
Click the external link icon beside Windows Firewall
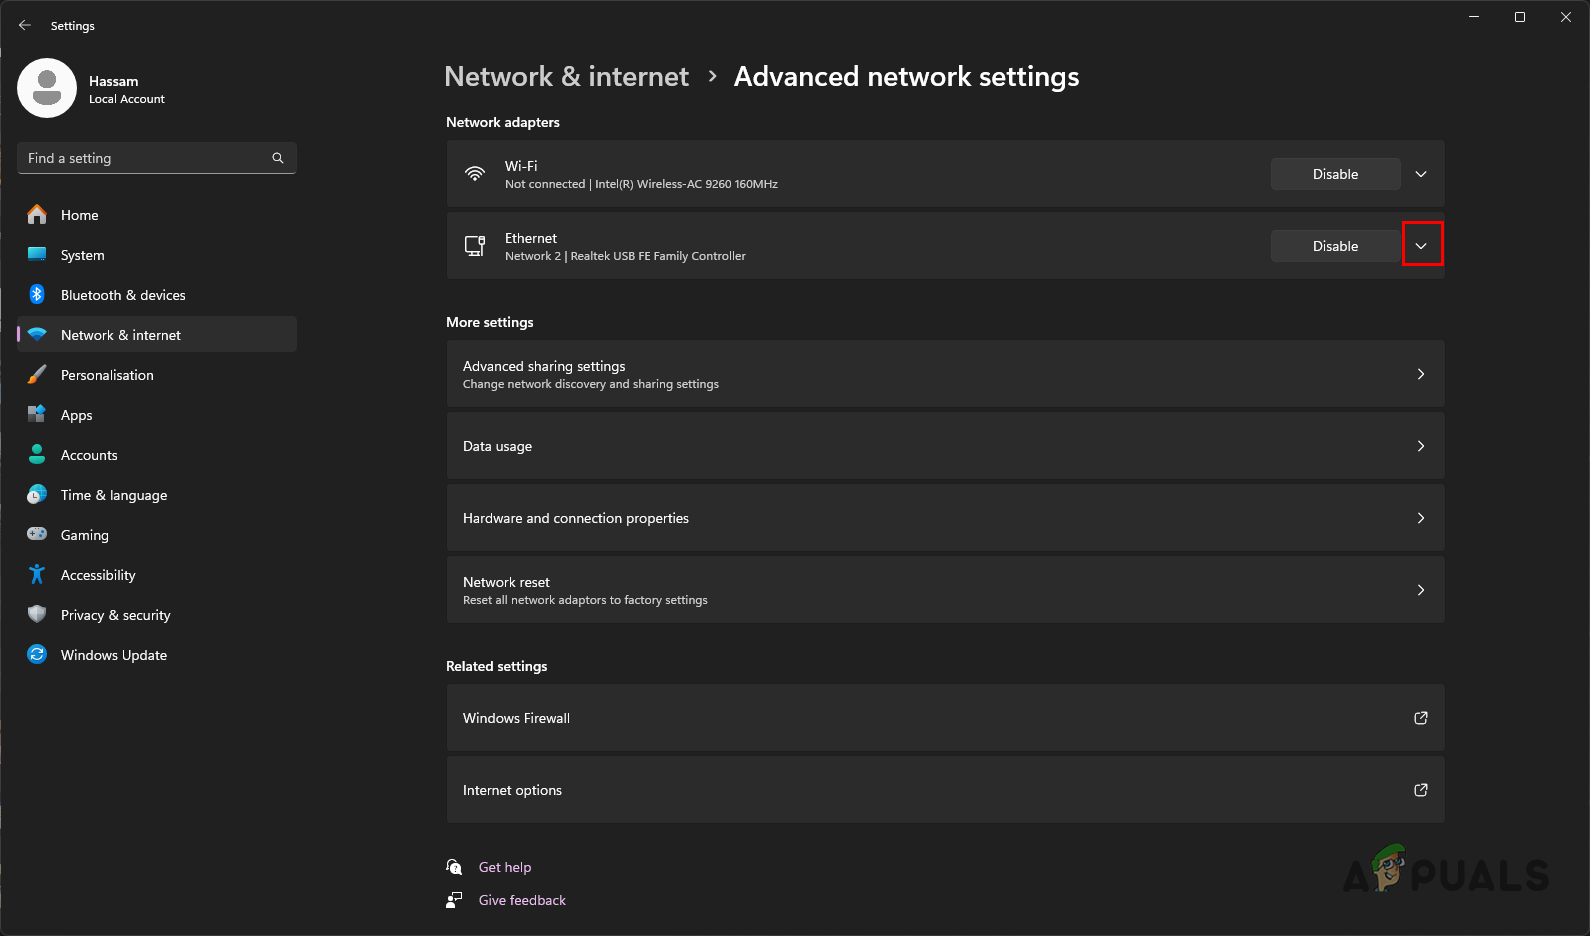tap(1420, 718)
